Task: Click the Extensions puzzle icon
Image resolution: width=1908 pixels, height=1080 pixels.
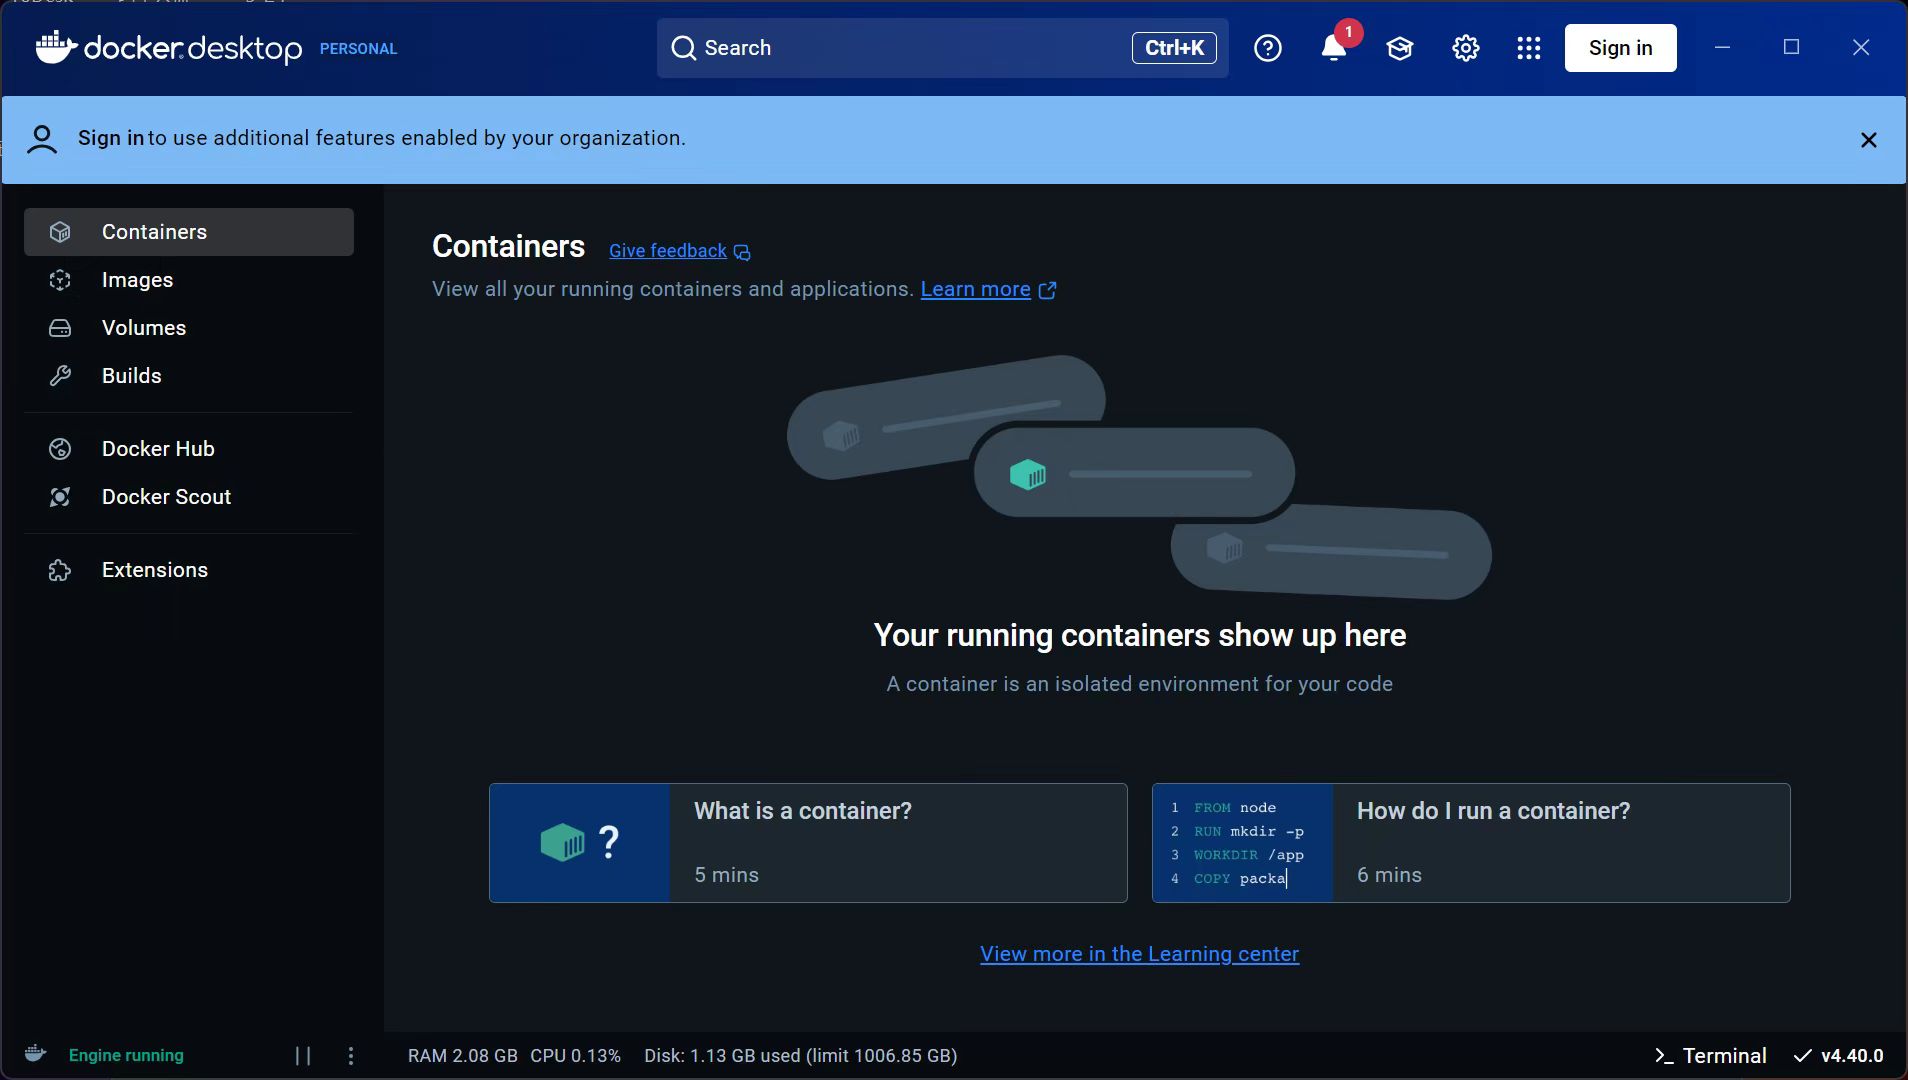Action: click(60, 570)
